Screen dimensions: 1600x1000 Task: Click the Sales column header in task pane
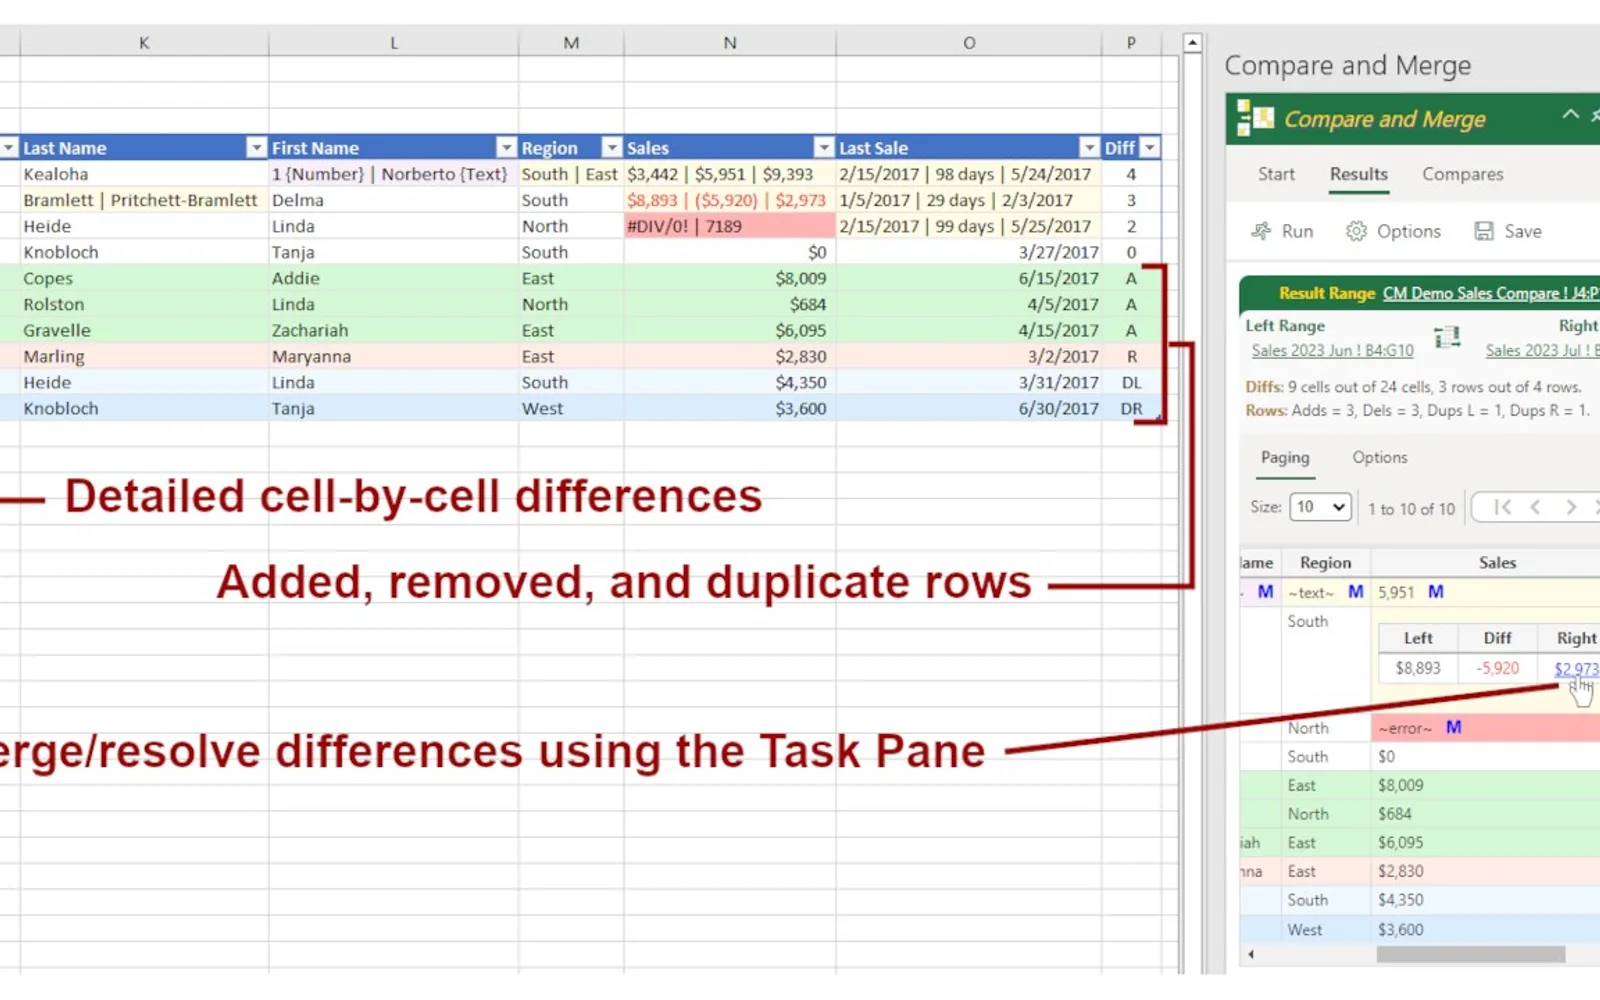tap(1497, 563)
